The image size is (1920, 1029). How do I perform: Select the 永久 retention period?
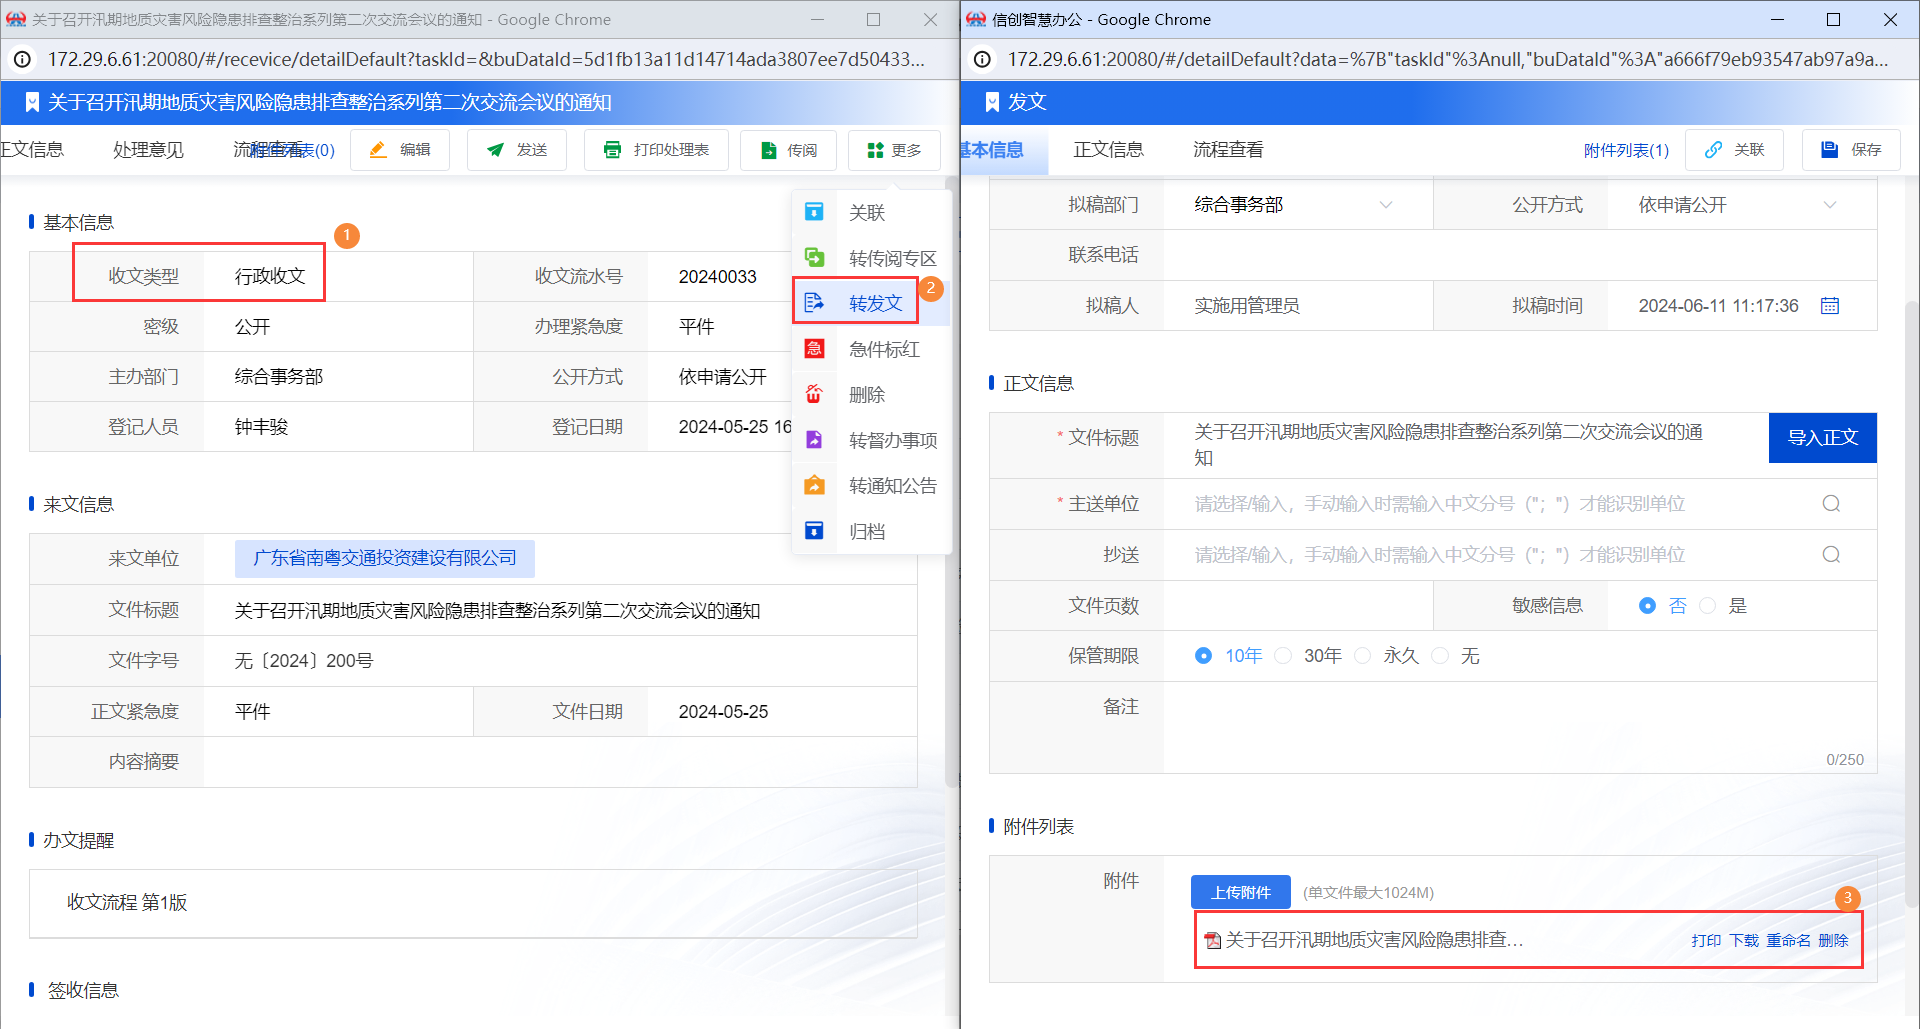(x=1362, y=656)
